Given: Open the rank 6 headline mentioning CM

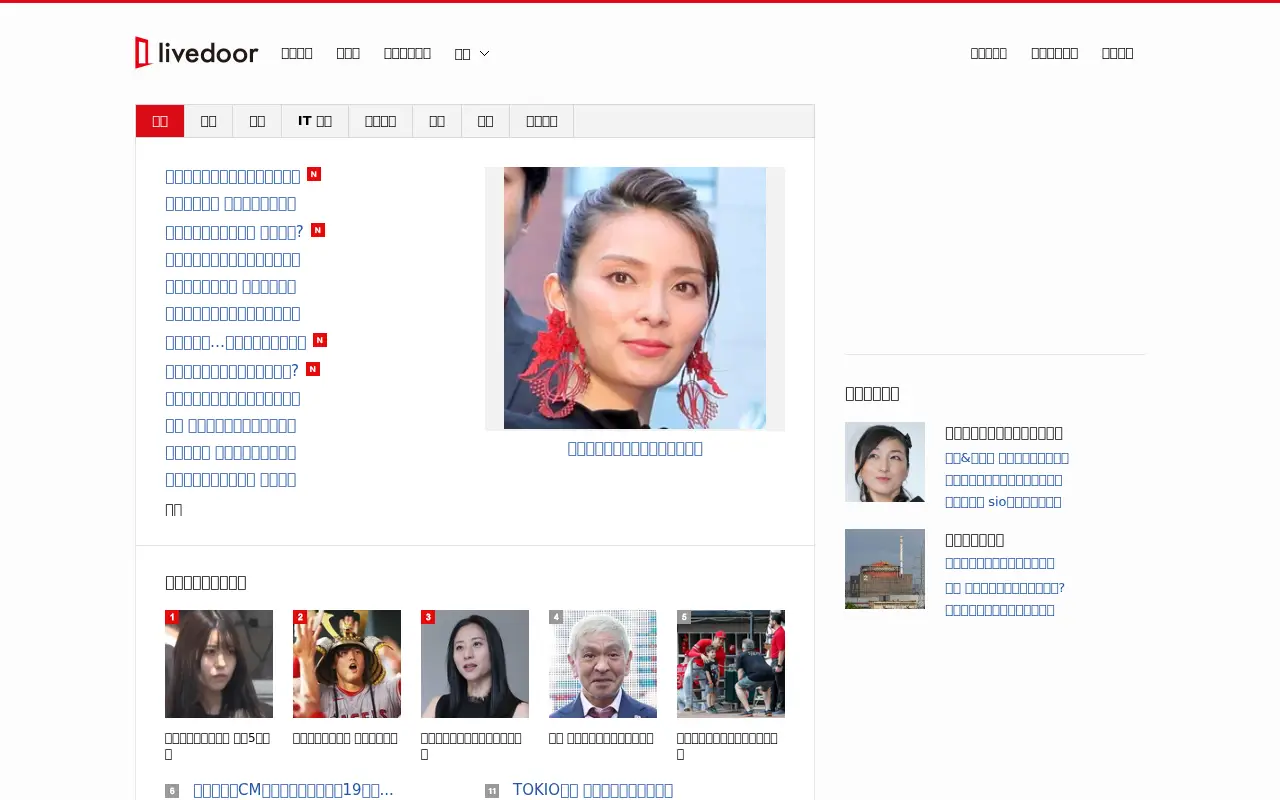Looking at the screenshot, I should pos(293,790).
